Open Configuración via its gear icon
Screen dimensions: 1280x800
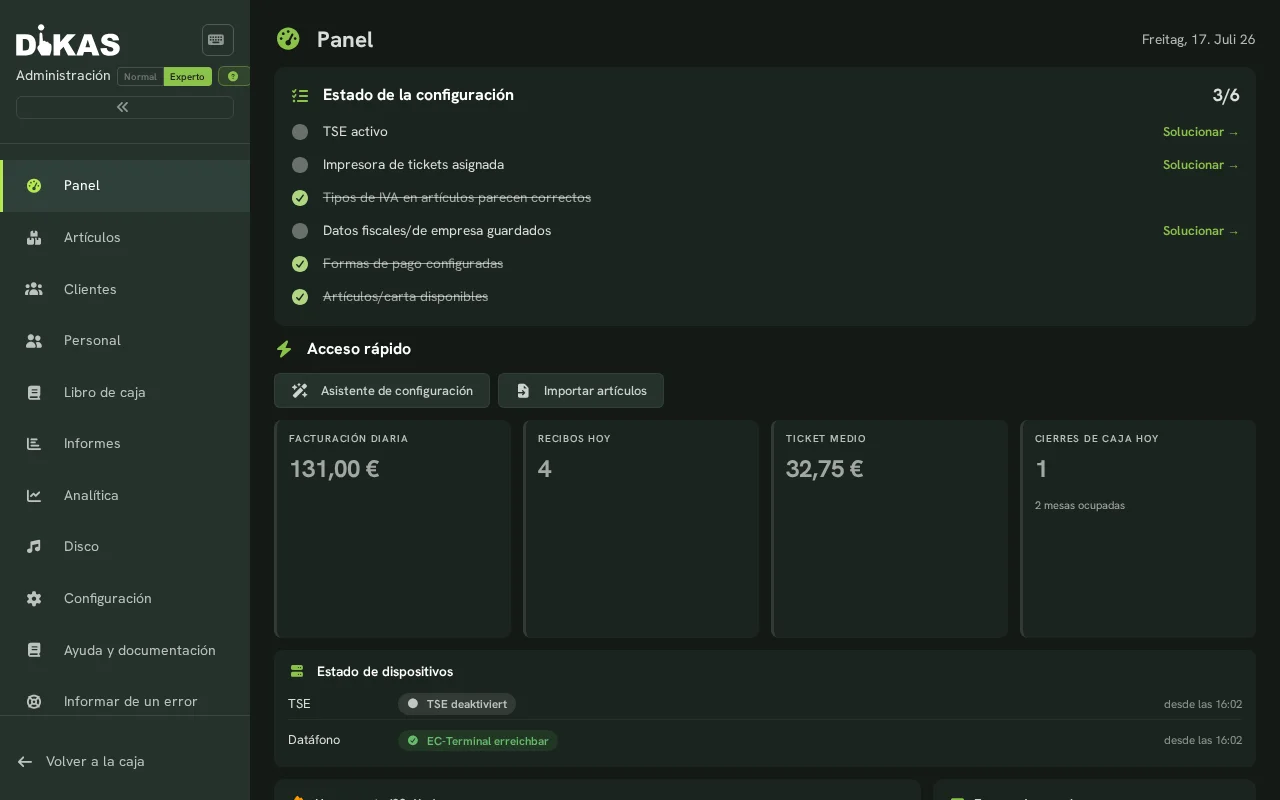[34, 599]
